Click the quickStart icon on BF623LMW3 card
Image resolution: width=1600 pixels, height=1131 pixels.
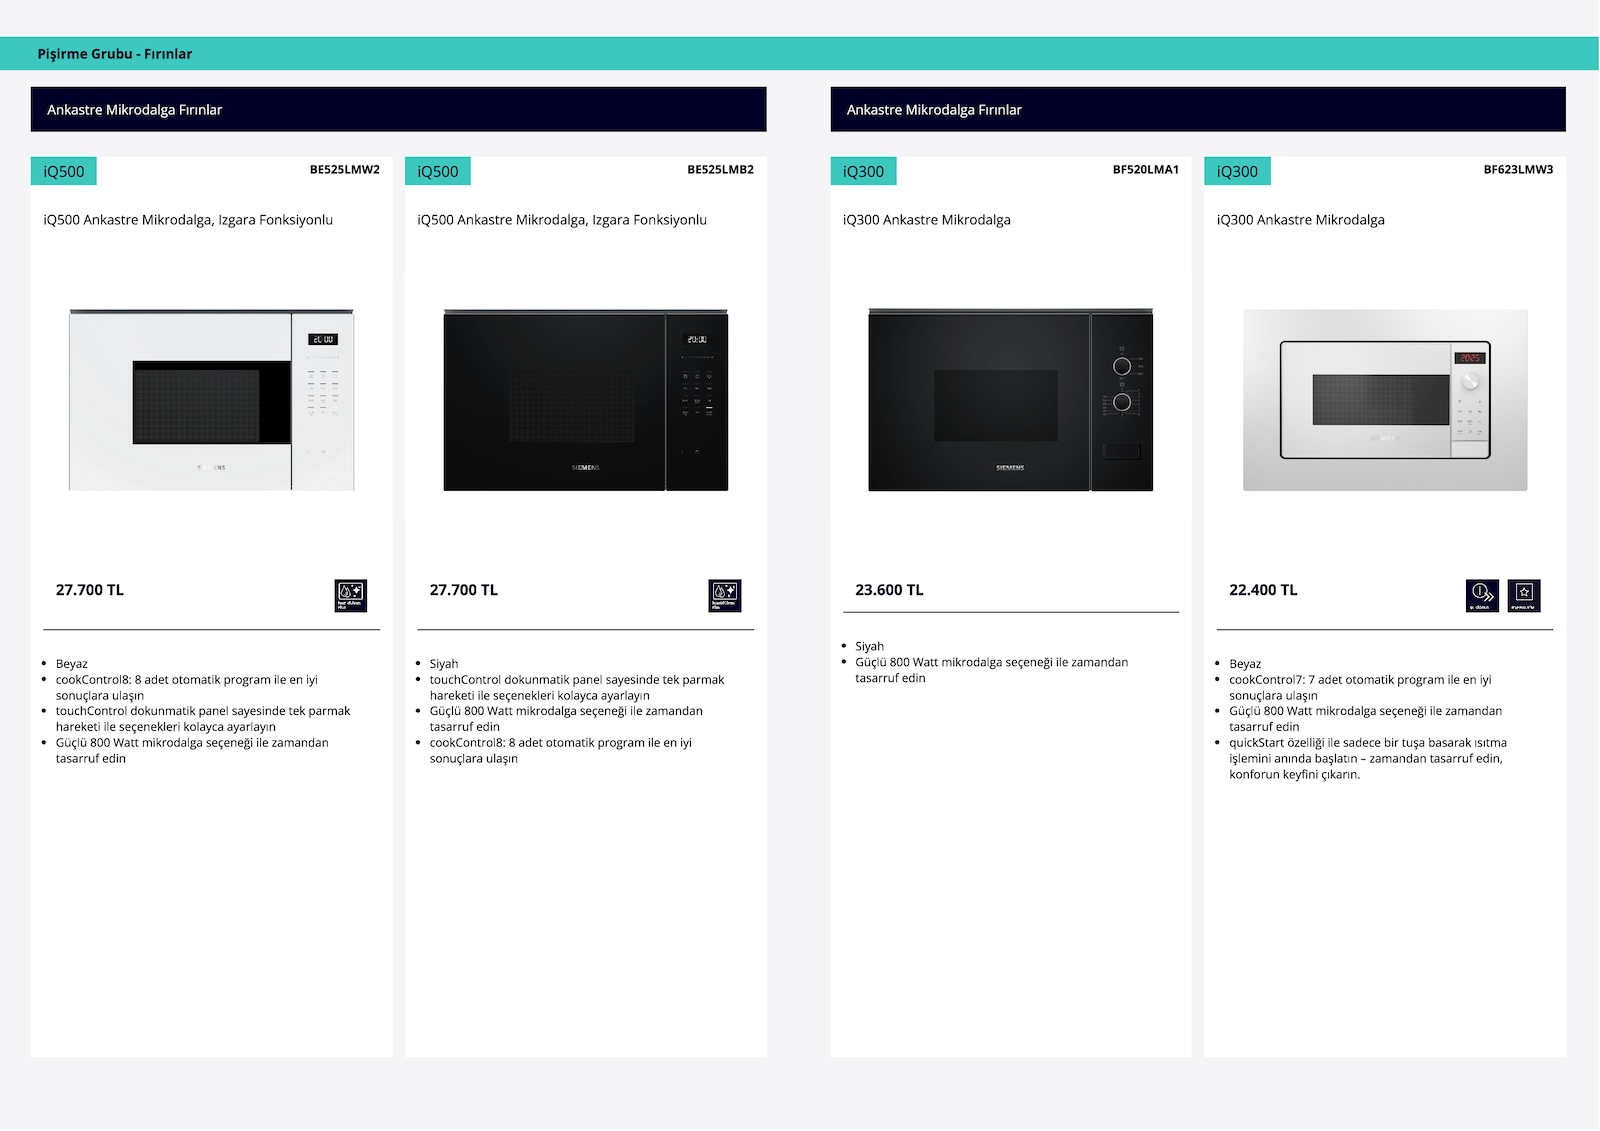click(x=1482, y=596)
